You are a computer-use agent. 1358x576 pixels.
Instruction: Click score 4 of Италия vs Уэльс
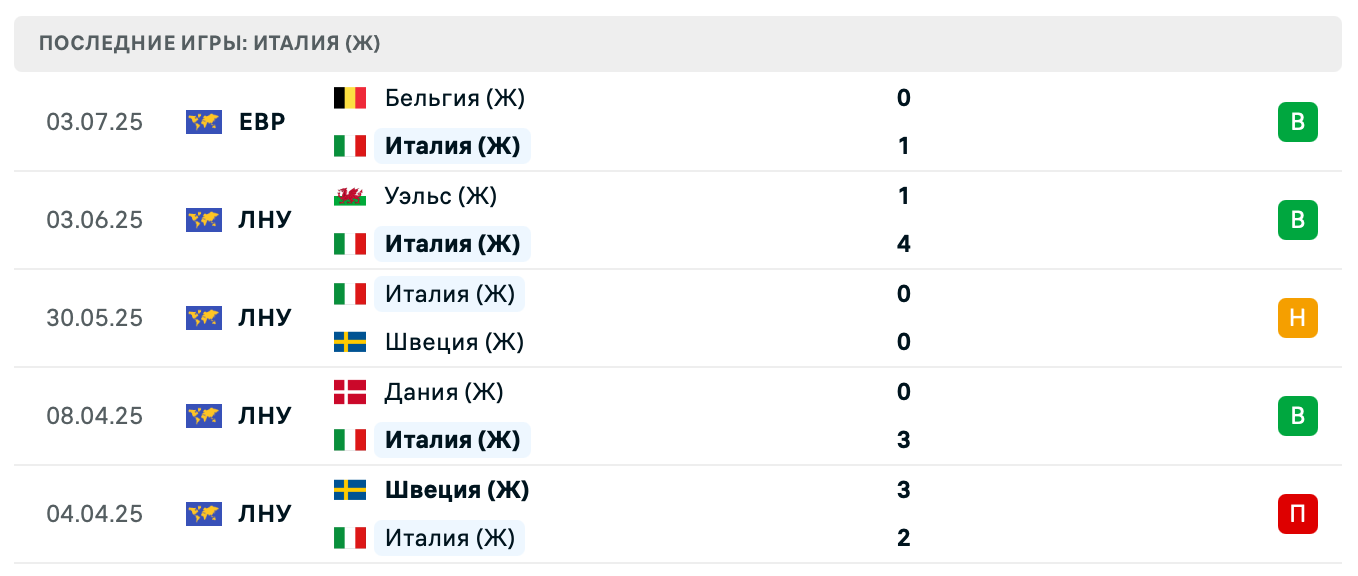(904, 244)
